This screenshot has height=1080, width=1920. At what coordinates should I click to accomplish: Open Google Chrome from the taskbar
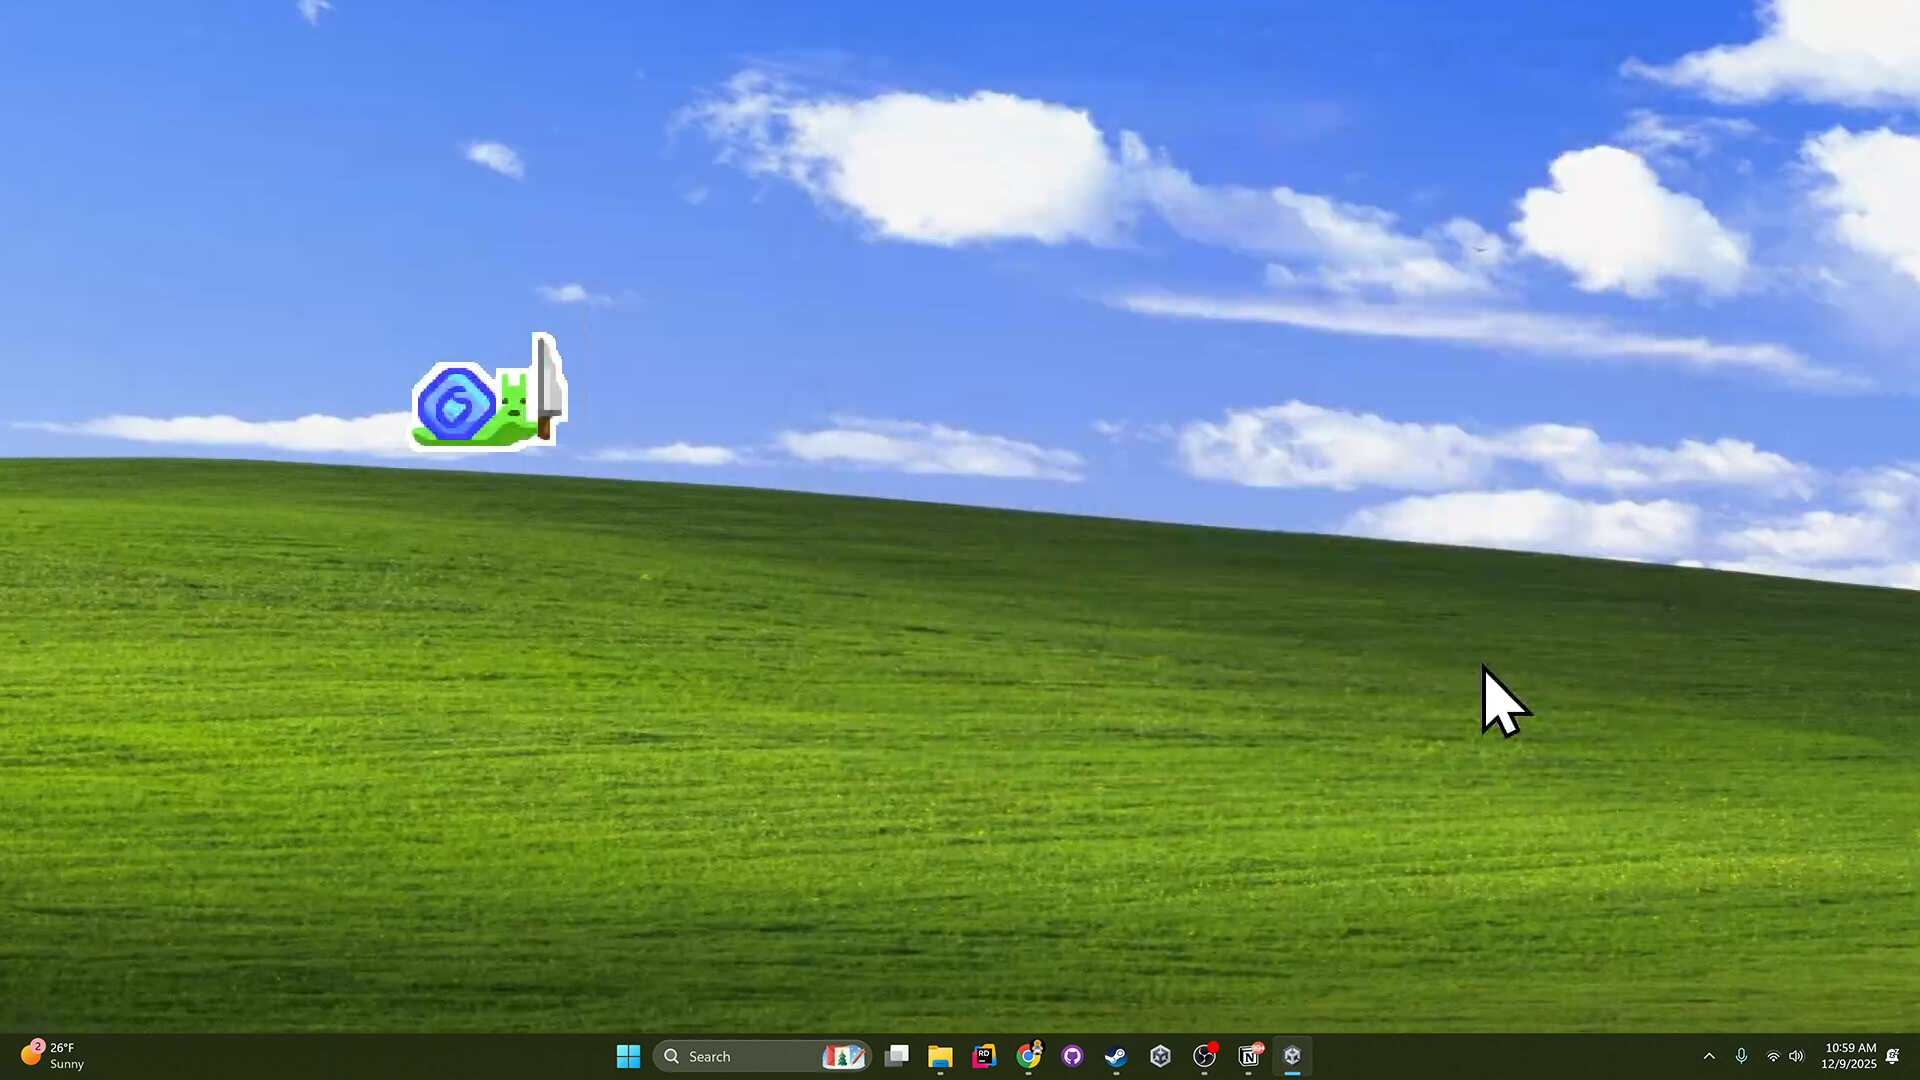[x=1029, y=1056]
